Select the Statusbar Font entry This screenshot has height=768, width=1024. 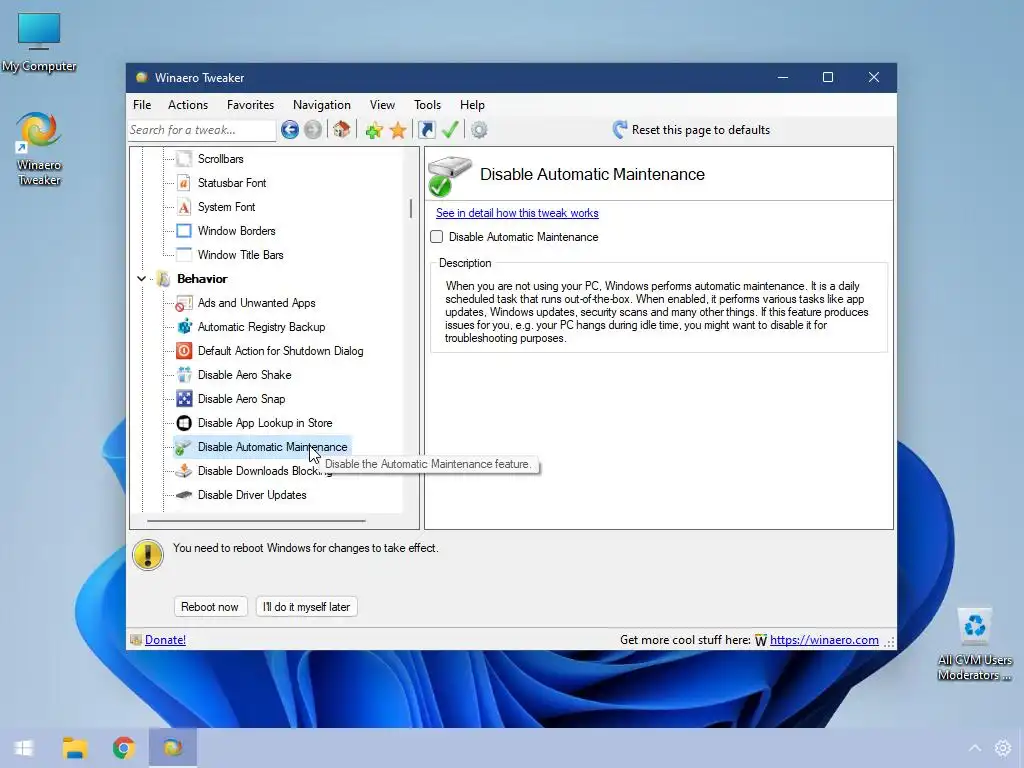tap(232, 183)
